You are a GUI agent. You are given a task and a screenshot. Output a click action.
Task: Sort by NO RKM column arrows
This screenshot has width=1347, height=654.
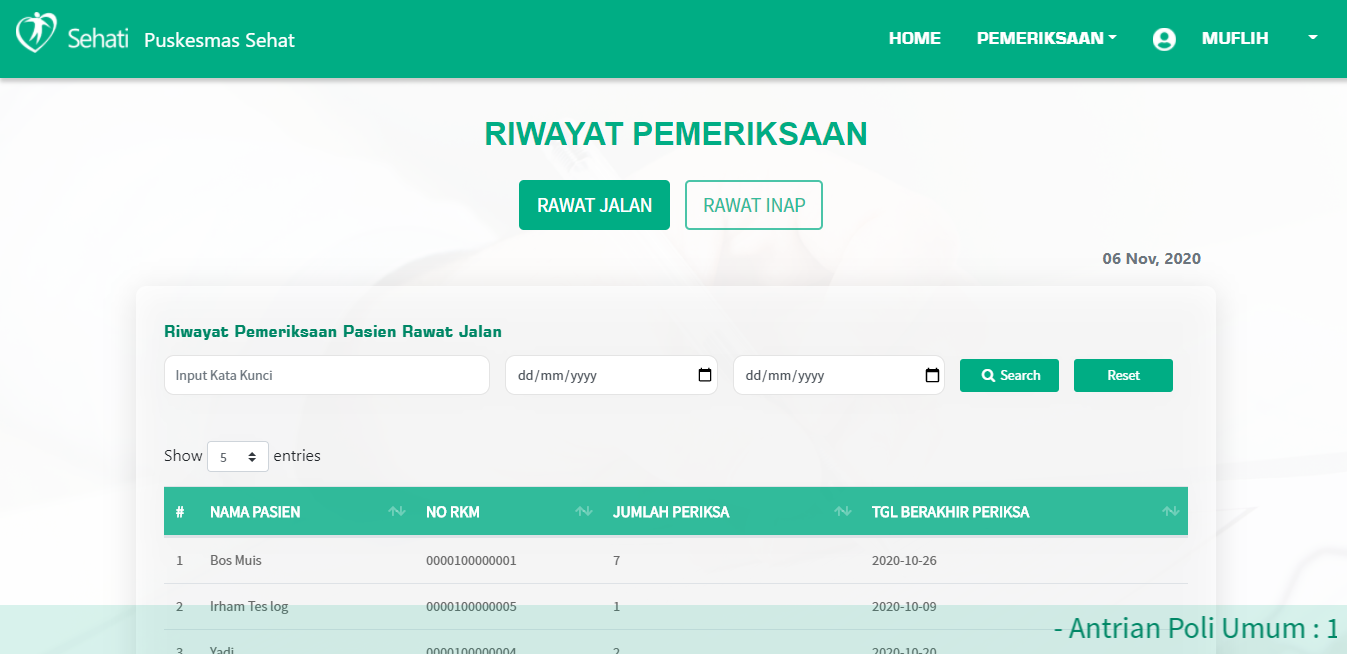point(584,512)
